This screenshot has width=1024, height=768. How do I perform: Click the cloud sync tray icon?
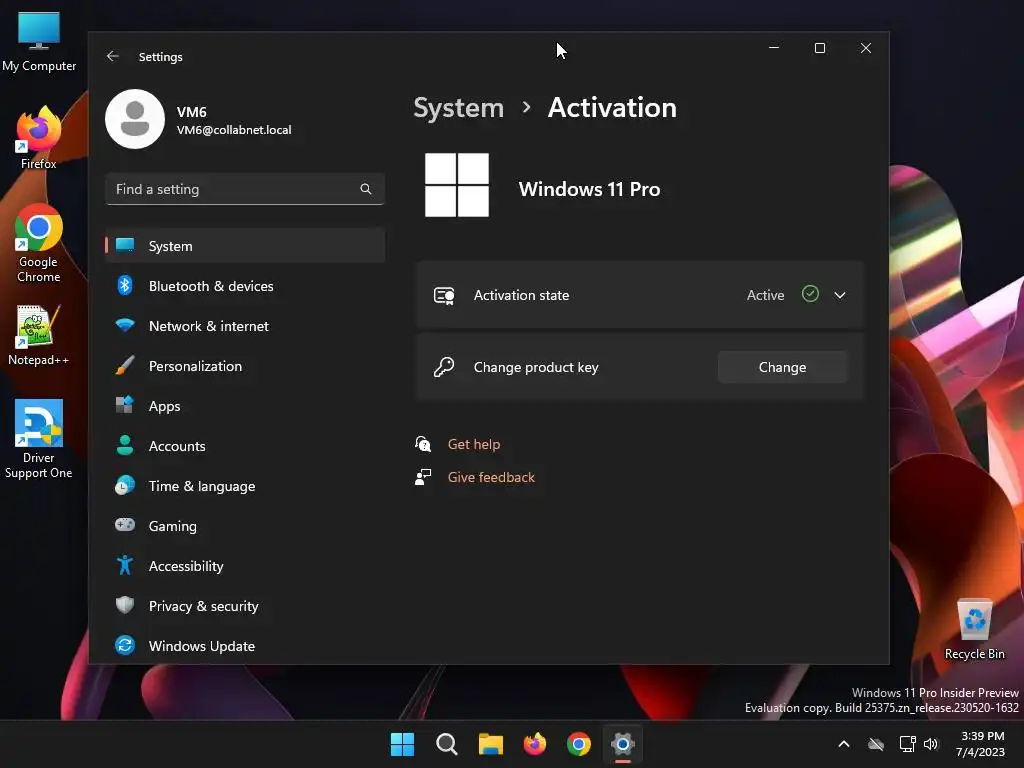tap(876, 744)
